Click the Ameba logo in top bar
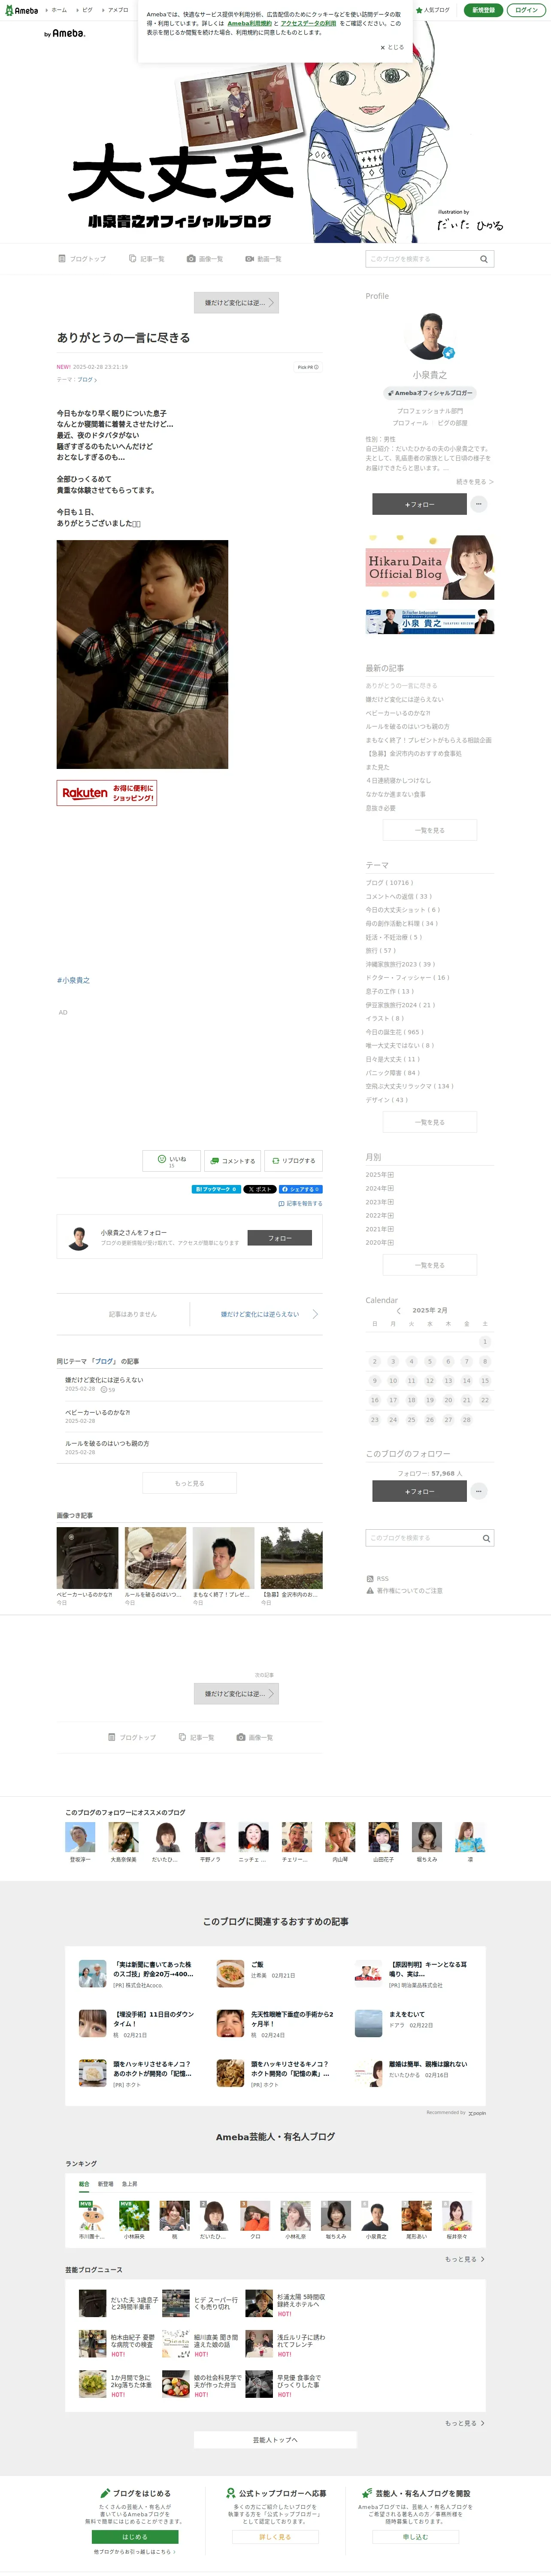The width and height of the screenshot is (551, 2576). coord(21,10)
